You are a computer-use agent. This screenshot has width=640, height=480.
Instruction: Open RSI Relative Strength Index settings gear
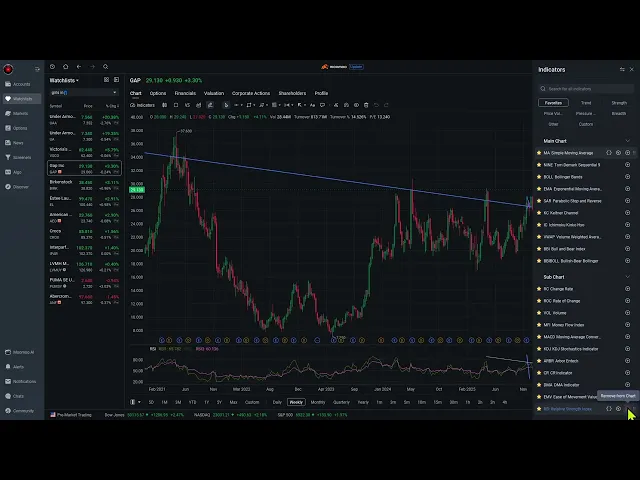click(618, 409)
